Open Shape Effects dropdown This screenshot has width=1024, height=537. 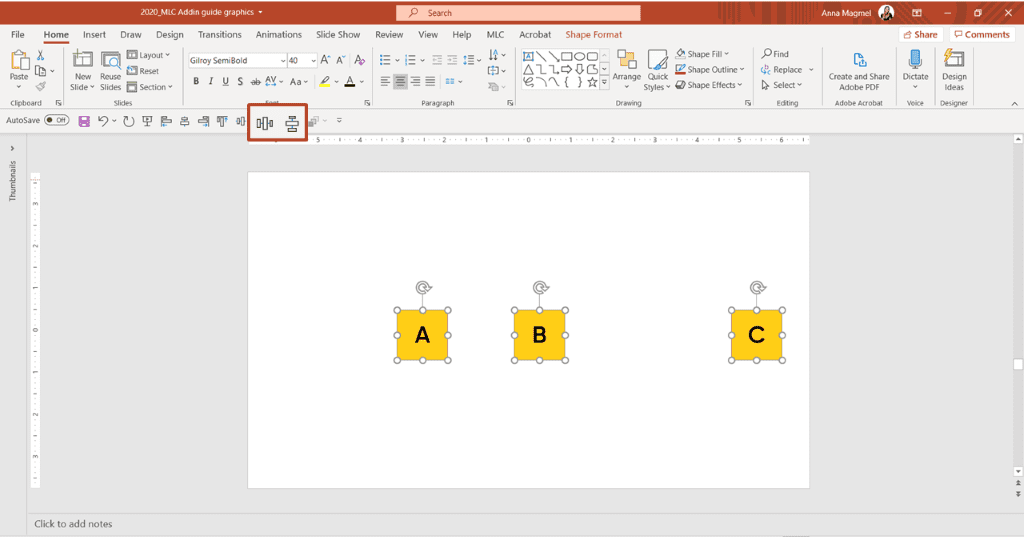click(x=709, y=85)
